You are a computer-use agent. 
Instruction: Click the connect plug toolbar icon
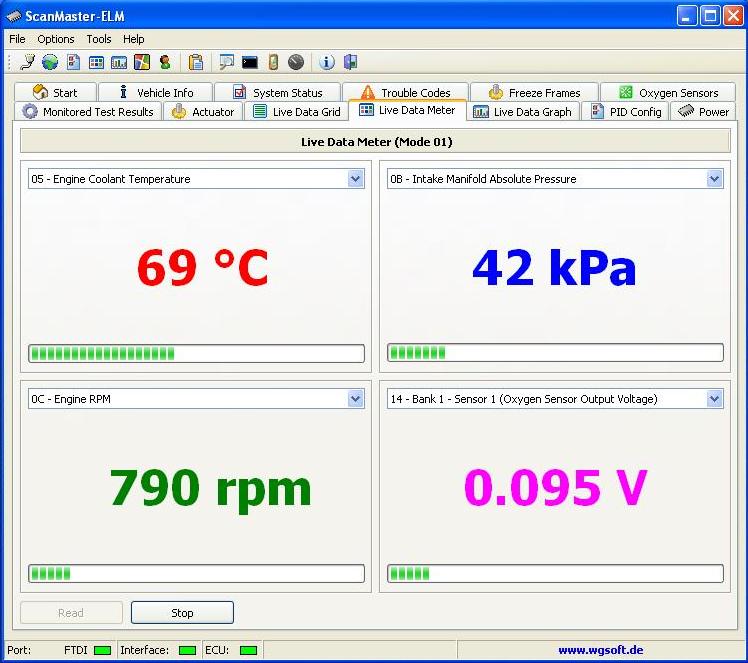(x=28, y=62)
